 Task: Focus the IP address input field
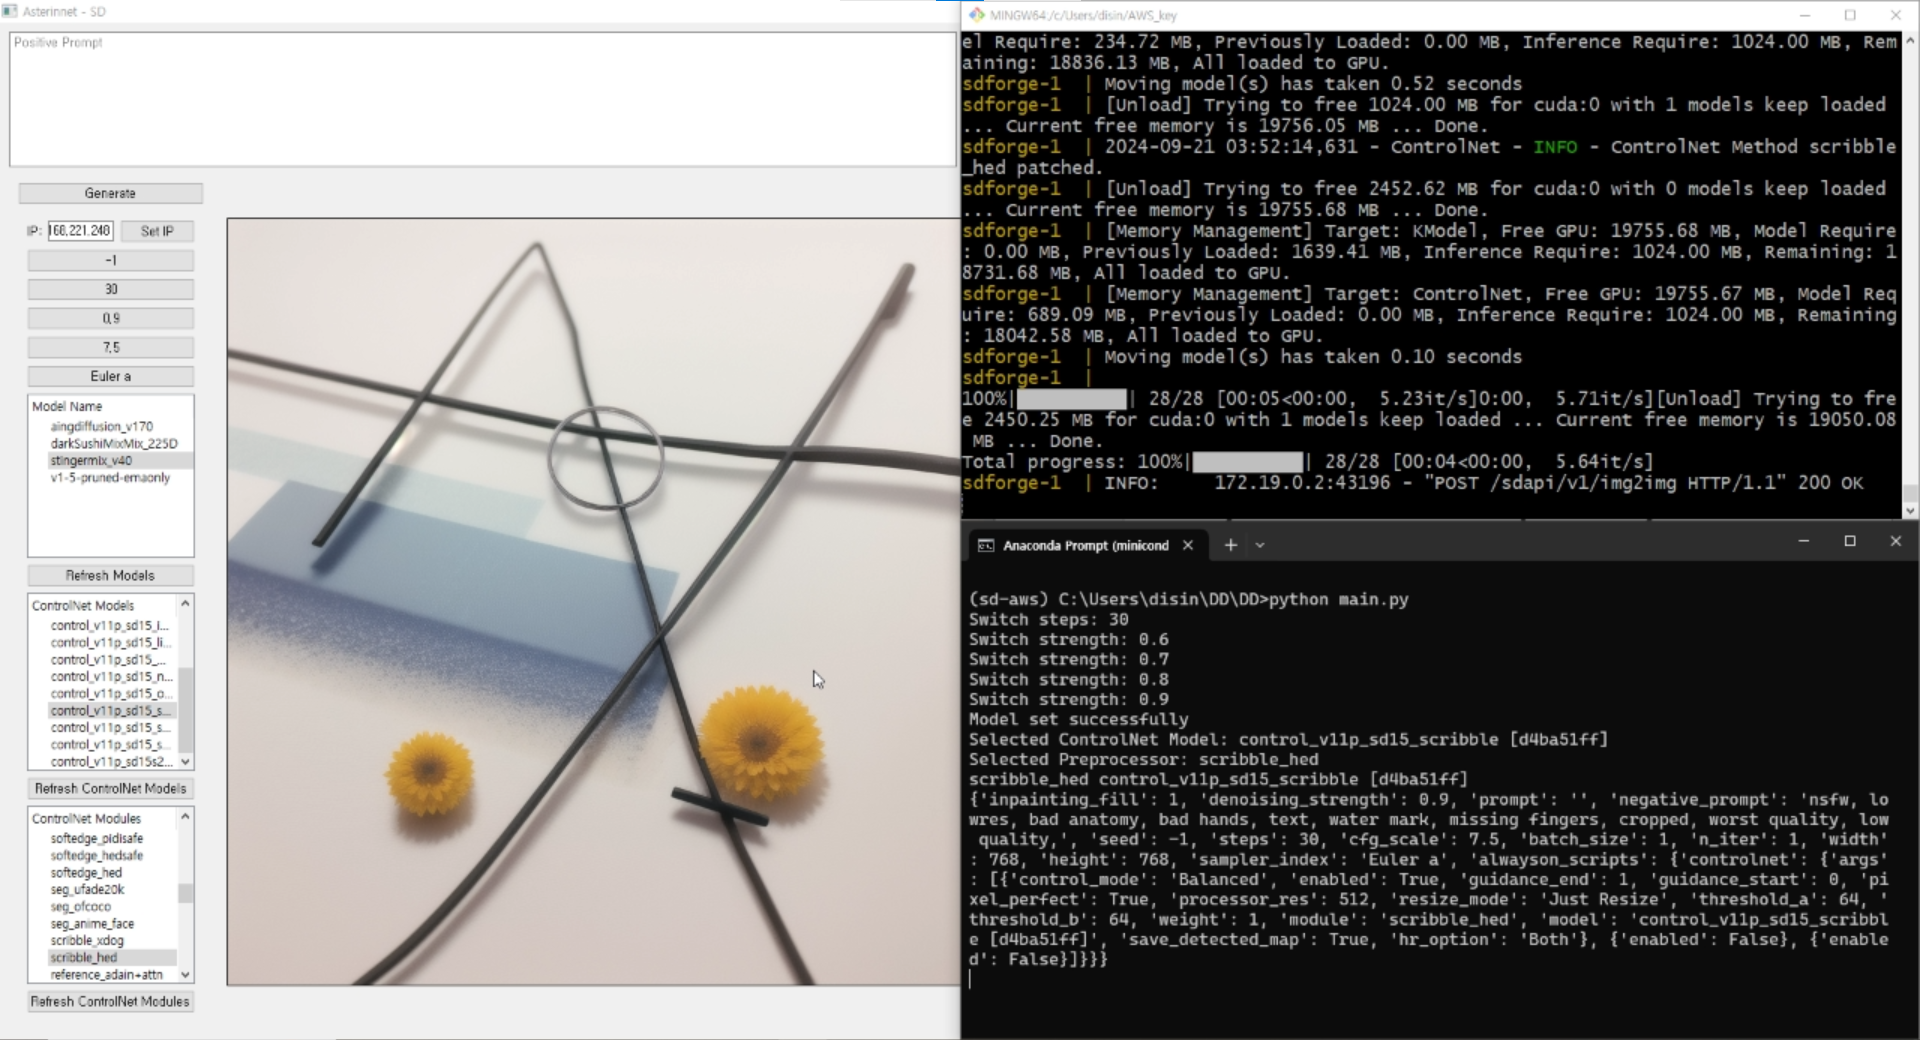[80, 231]
